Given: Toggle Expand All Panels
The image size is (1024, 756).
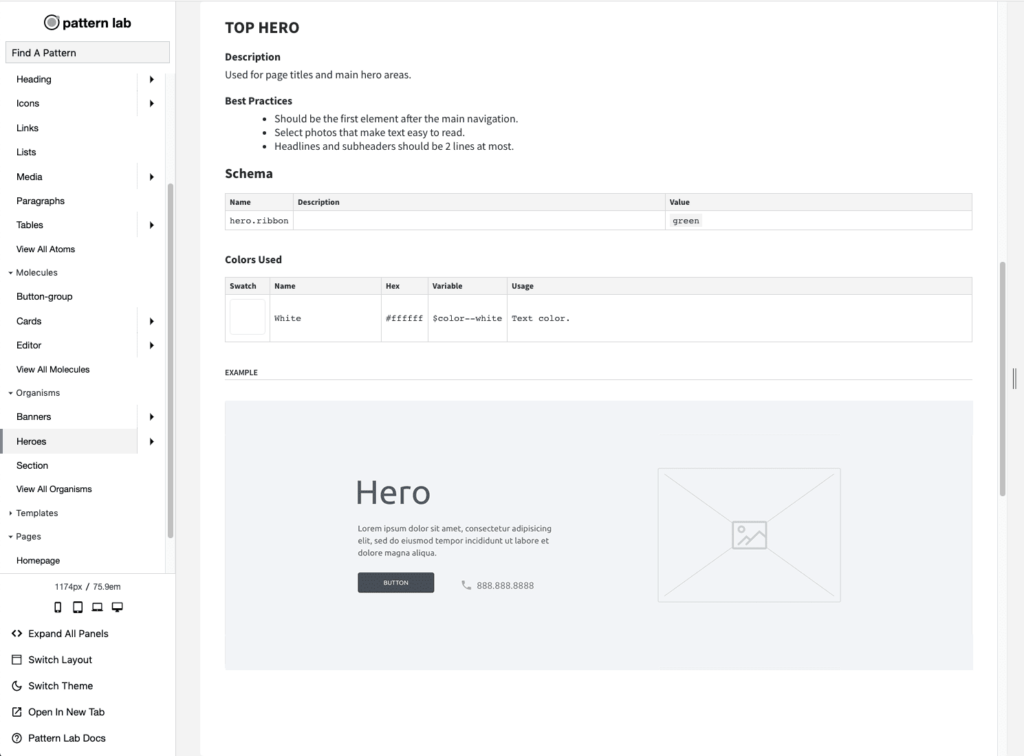Looking at the screenshot, I should (x=67, y=634).
